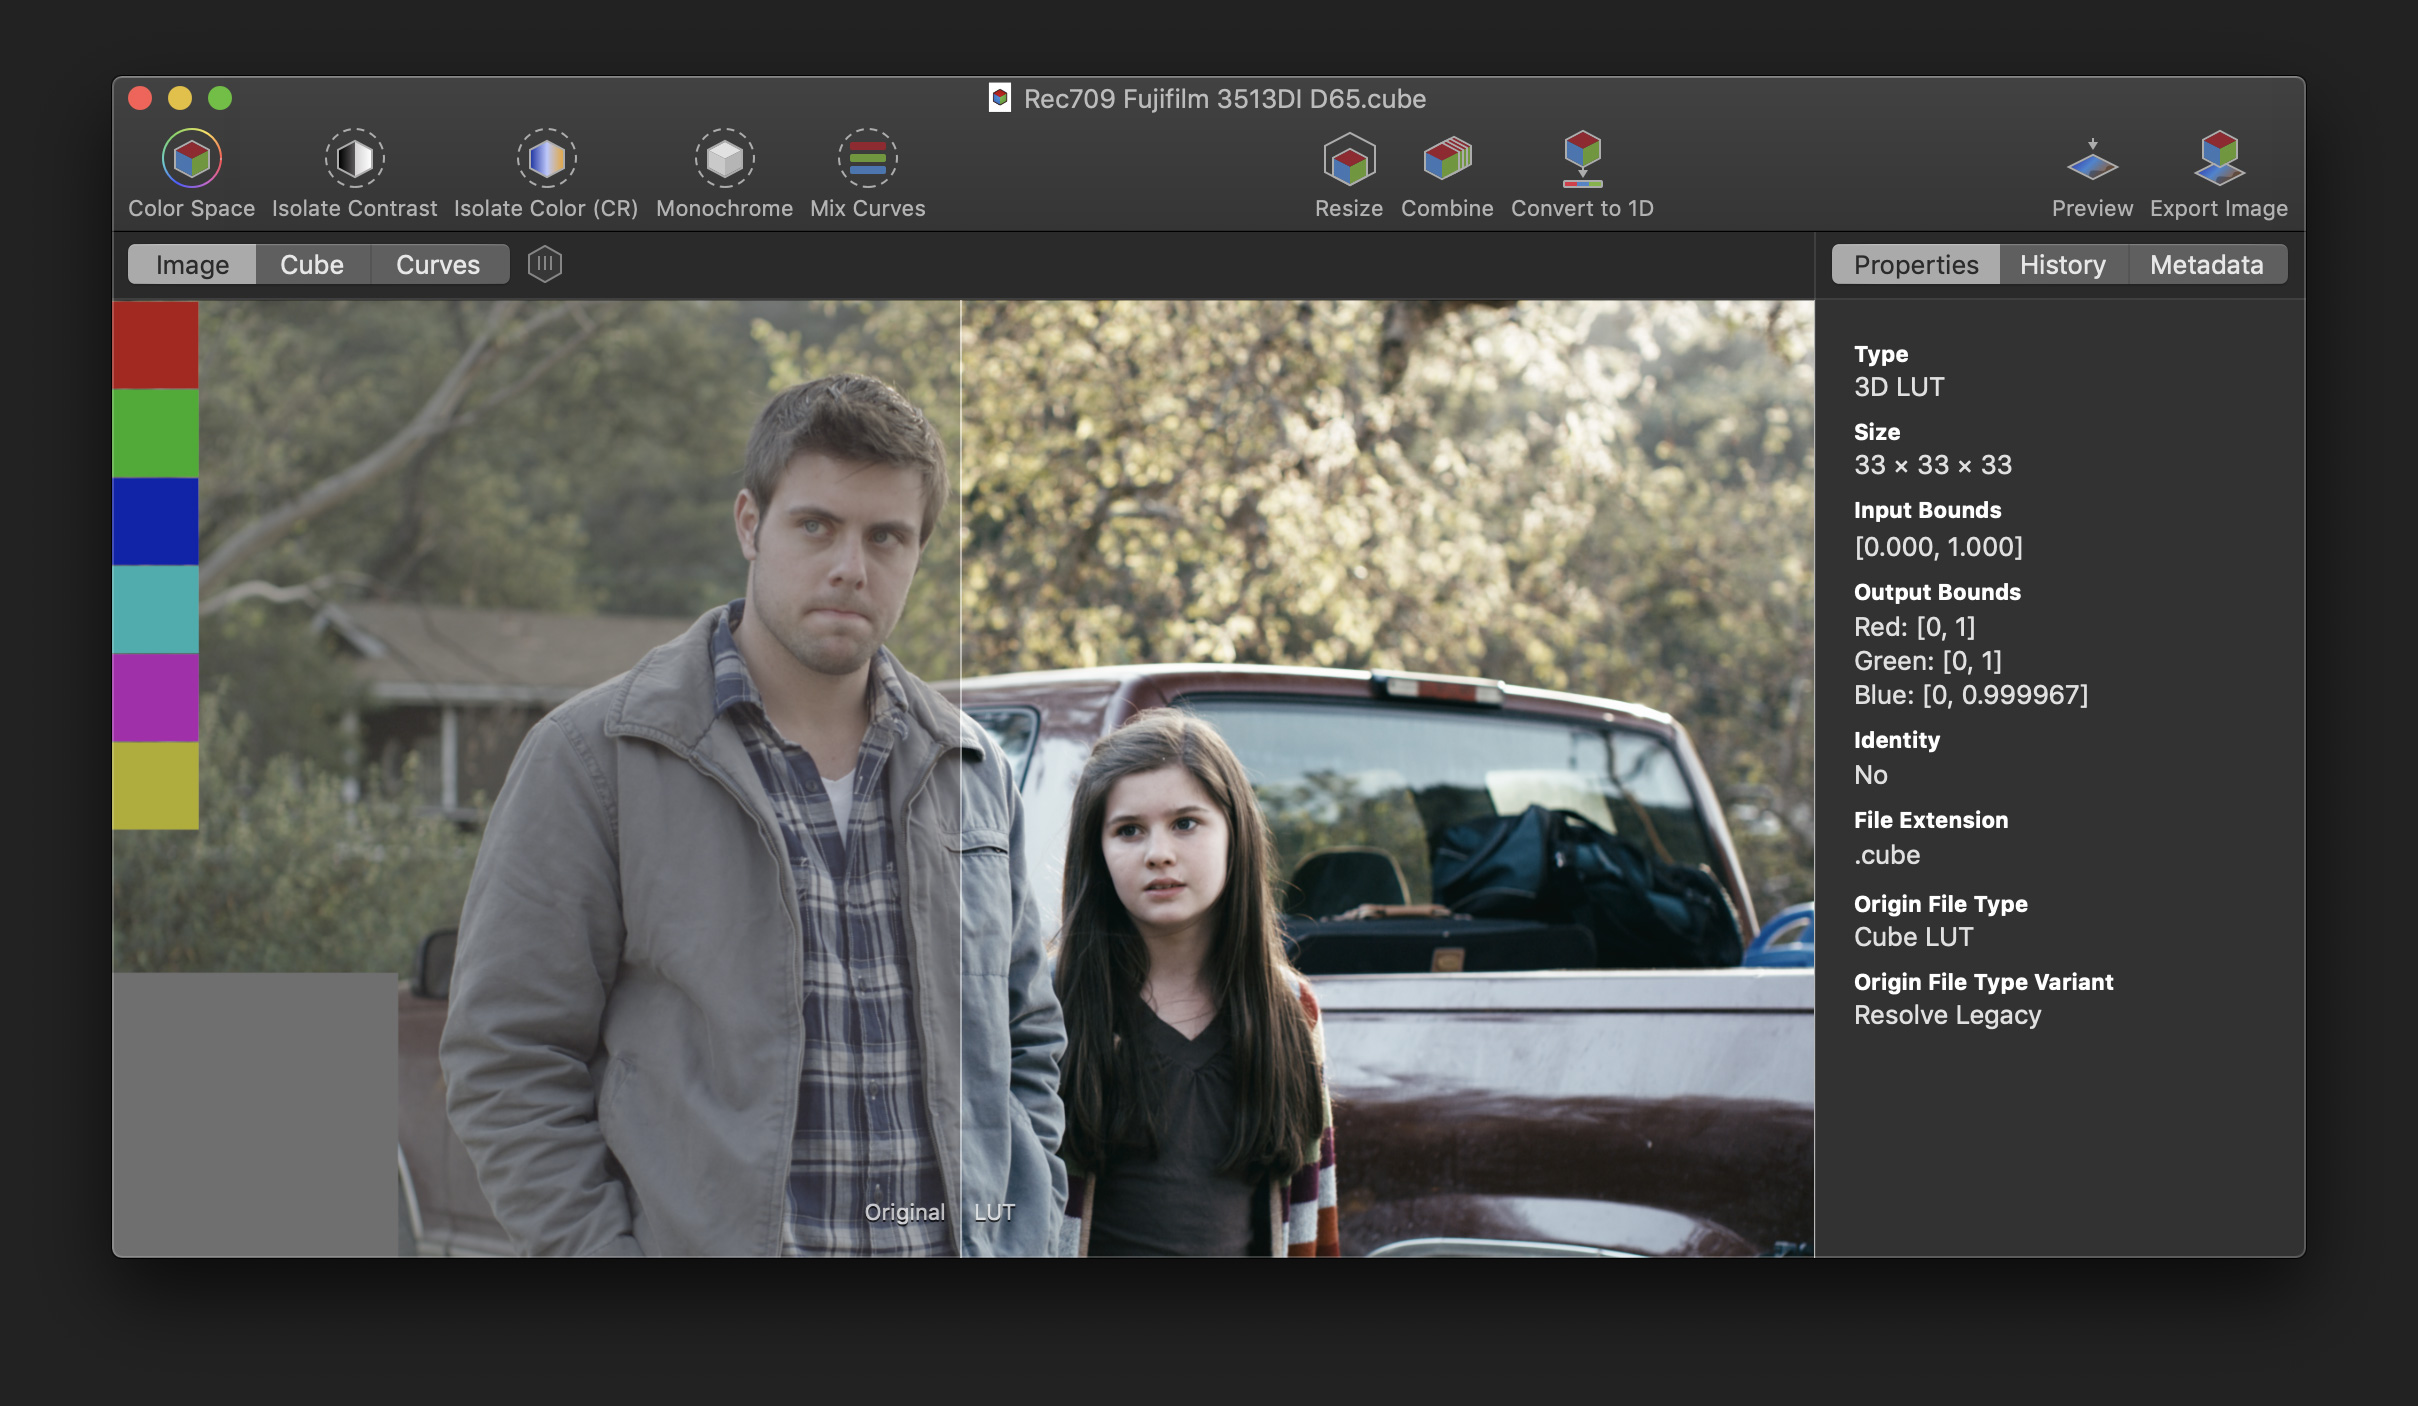Click the shield/protect icon button

pyautogui.click(x=544, y=264)
